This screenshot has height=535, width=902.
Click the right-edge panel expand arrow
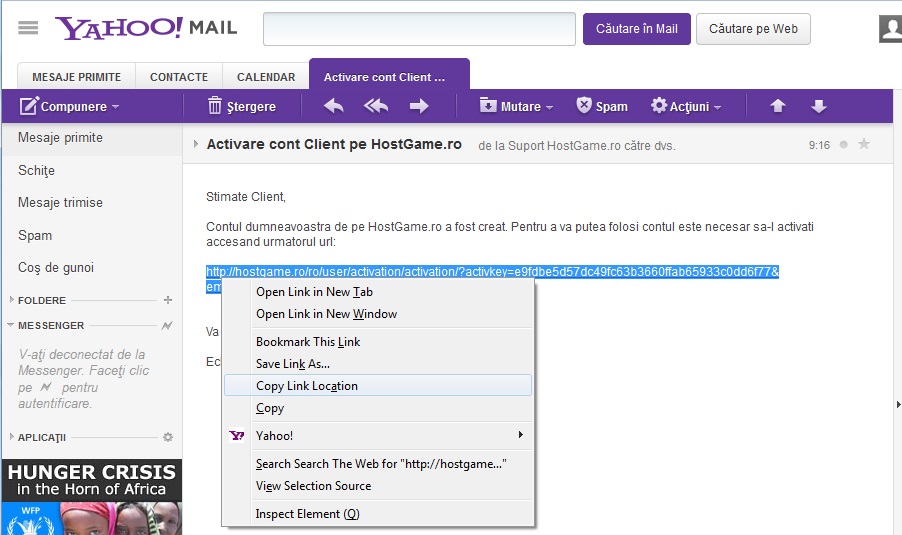[899, 404]
